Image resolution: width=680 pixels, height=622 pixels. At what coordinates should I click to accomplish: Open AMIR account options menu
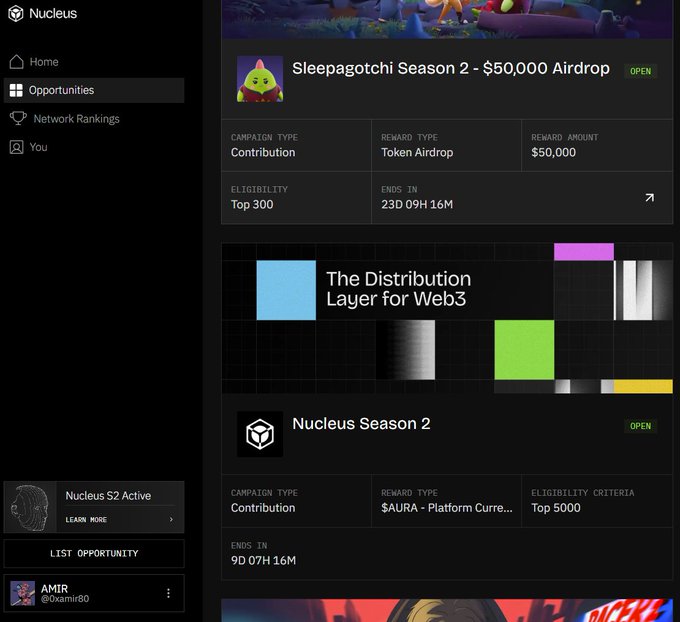coord(168,593)
